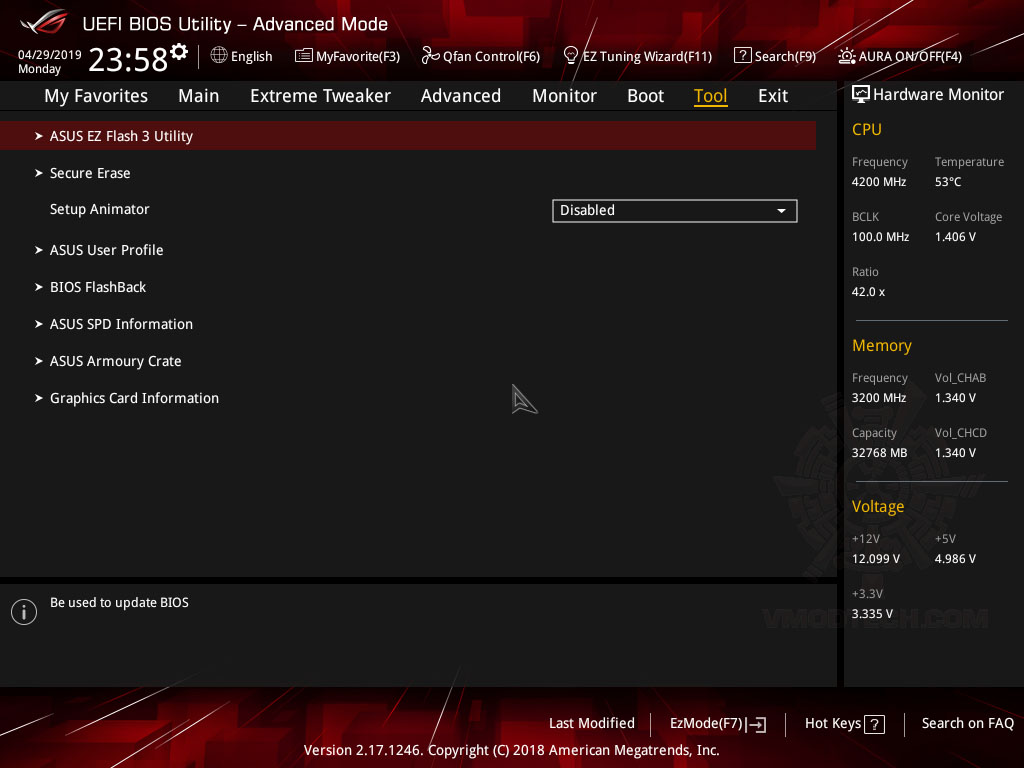Click the AURA light icon
Image resolution: width=1024 pixels, height=768 pixels.
(846, 56)
